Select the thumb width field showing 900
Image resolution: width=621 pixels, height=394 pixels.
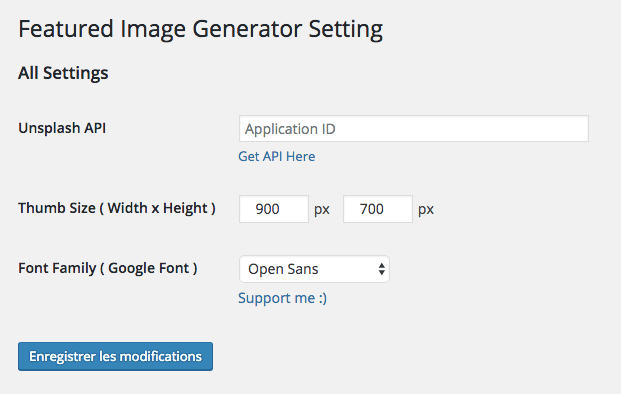pos(274,209)
